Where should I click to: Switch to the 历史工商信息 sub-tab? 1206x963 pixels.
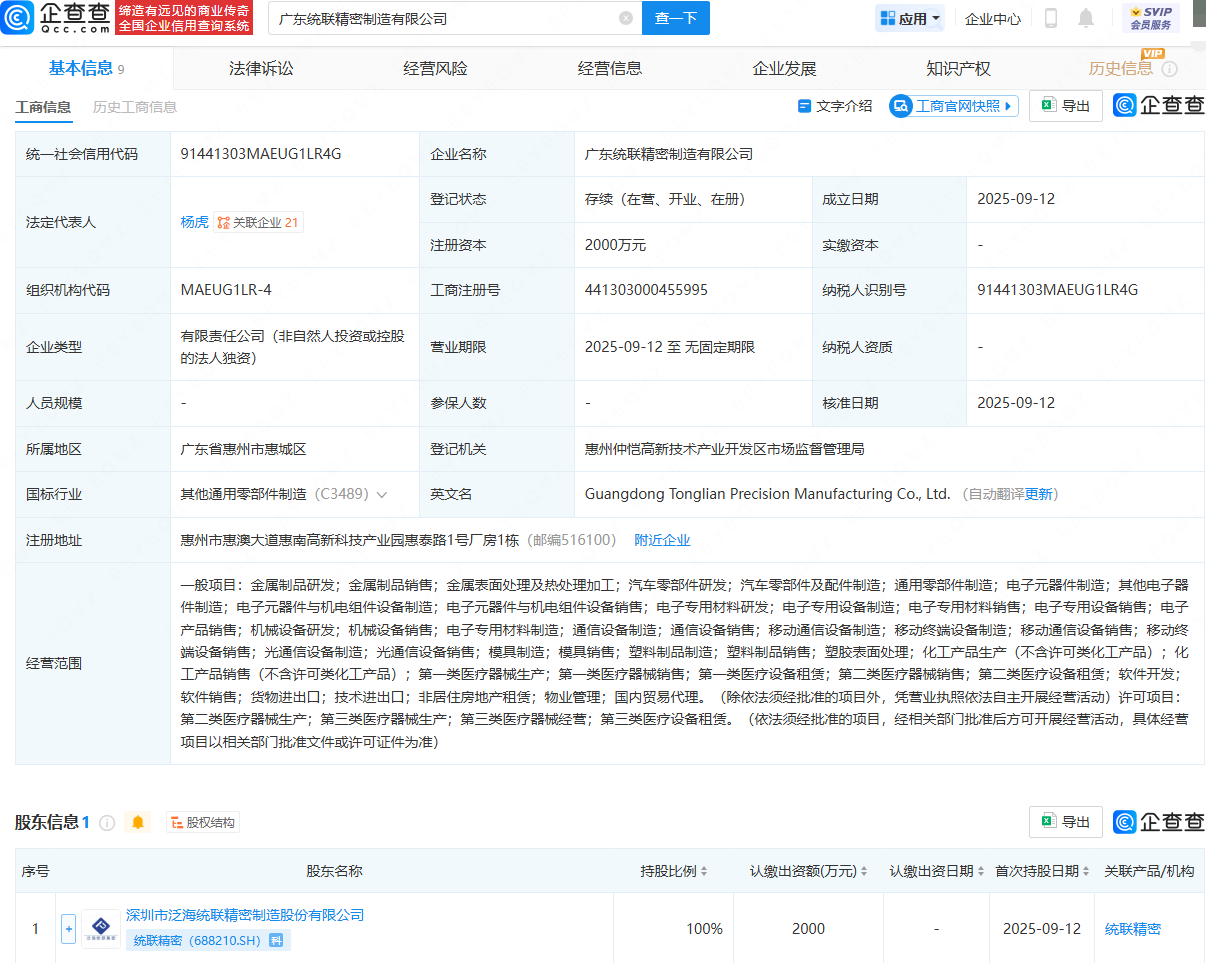pyautogui.click(x=135, y=107)
